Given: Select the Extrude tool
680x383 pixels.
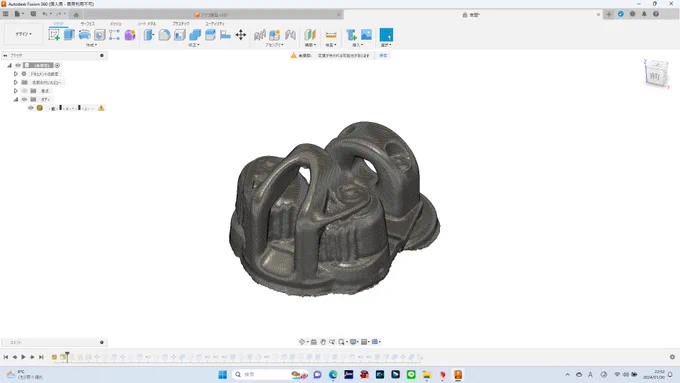Looking at the screenshot, I should click(69, 35).
